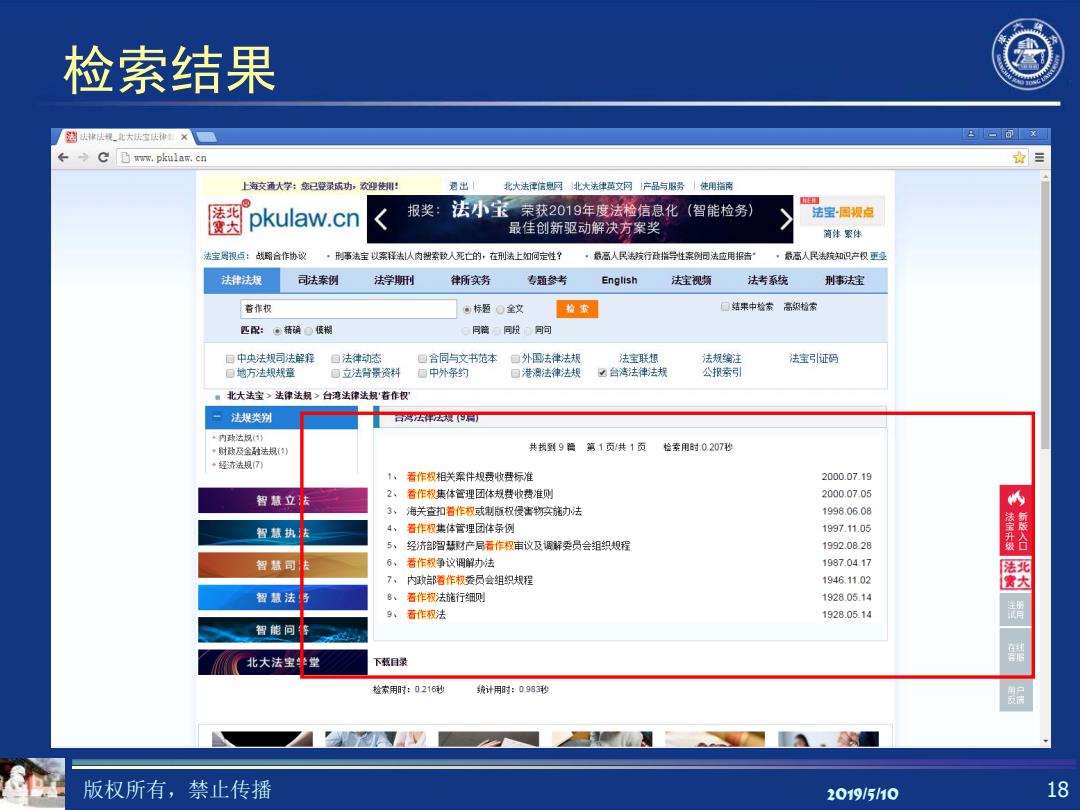Open the 使用指南 link

point(716,186)
